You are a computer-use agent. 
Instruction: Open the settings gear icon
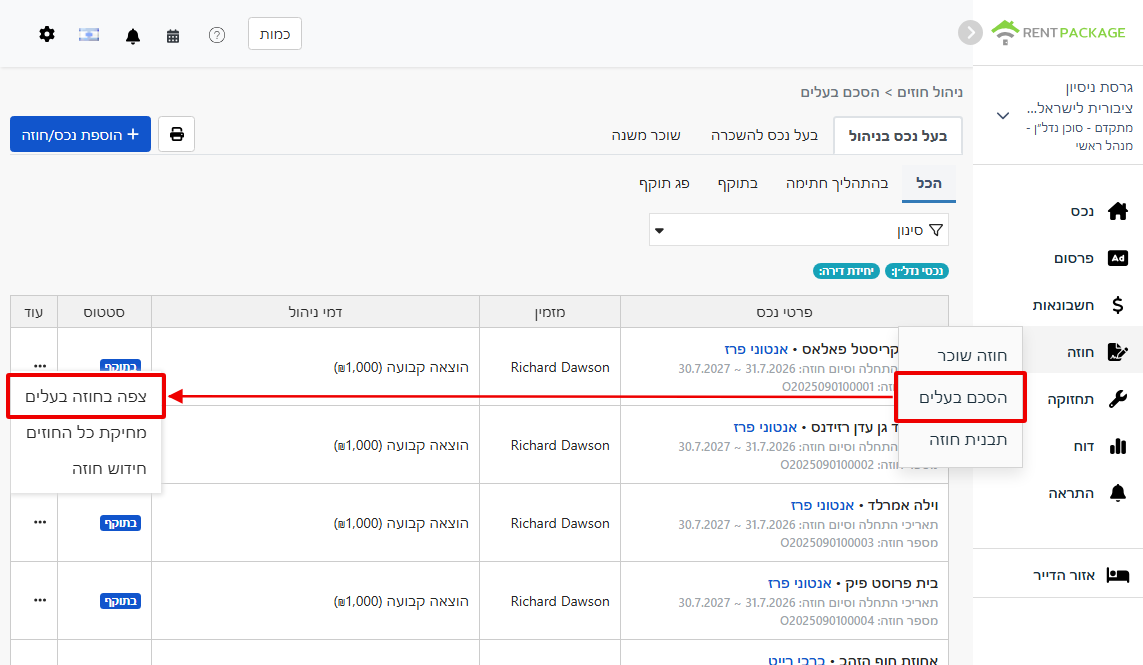coord(47,34)
